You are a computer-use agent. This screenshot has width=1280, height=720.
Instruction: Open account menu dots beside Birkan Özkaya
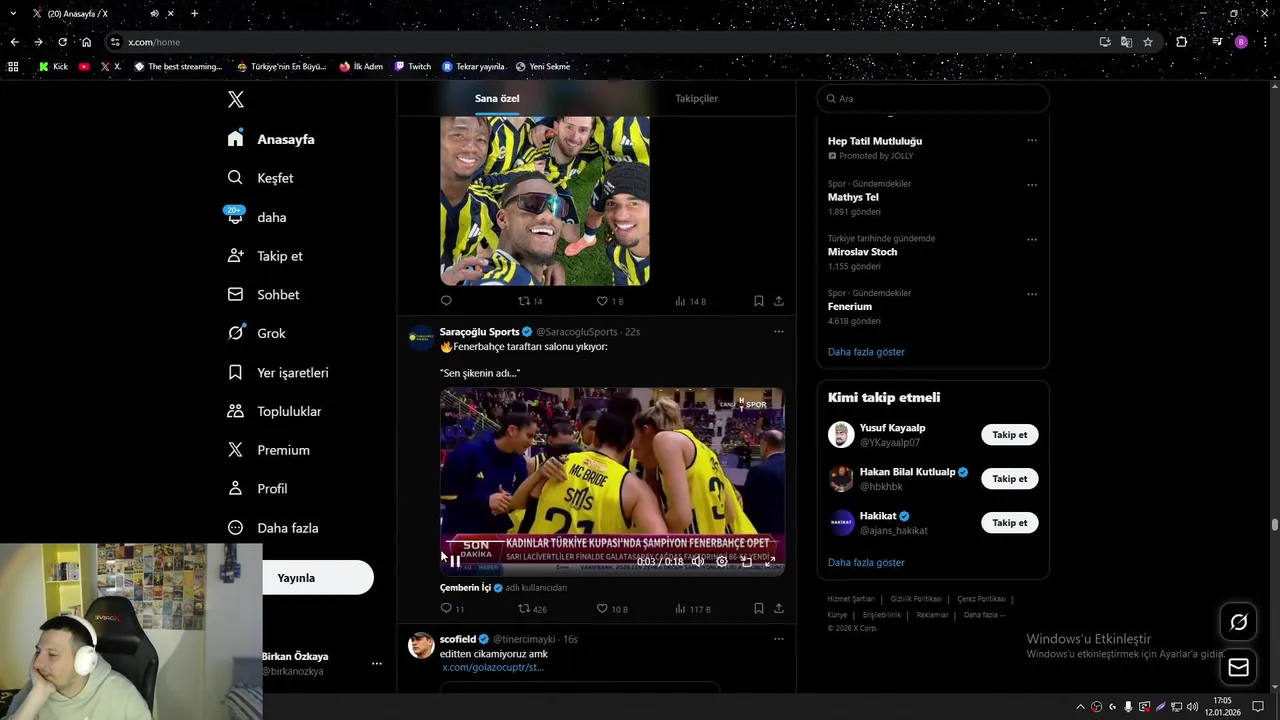click(x=376, y=663)
